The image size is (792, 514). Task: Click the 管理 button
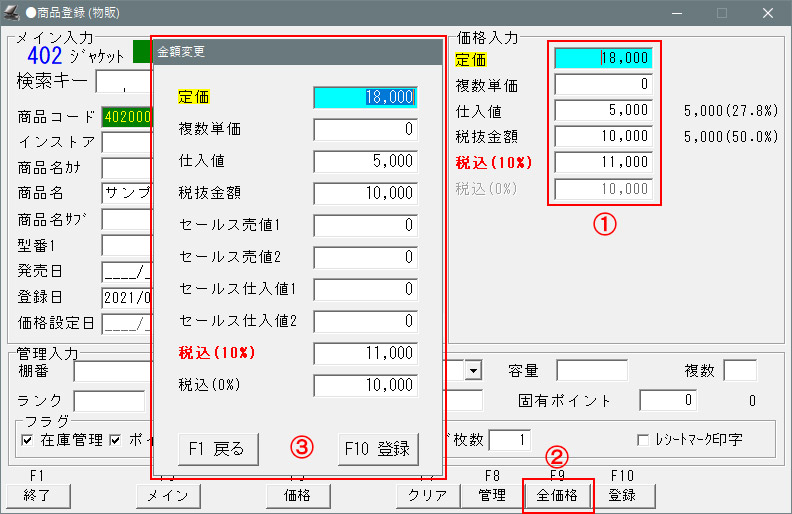[x=491, y=495]
